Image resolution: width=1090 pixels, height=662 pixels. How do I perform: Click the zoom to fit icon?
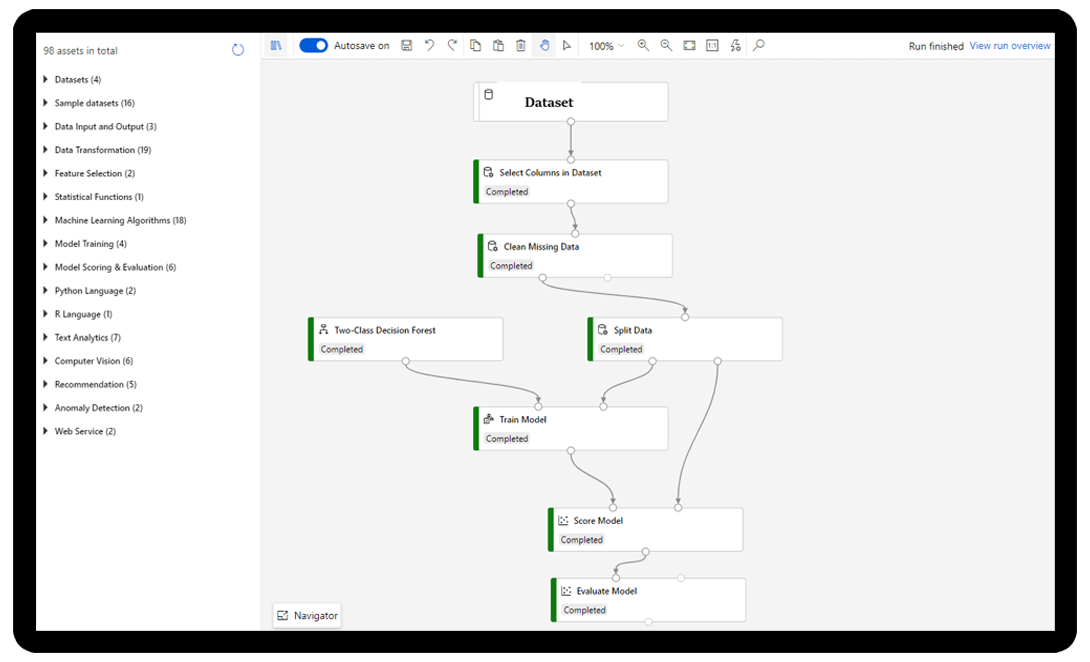(x=689, y=46)
